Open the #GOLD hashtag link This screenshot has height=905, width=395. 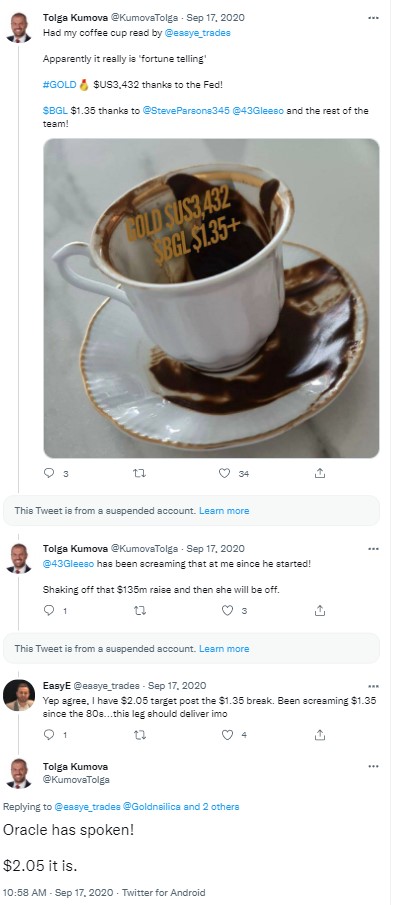tap(59, 85)
